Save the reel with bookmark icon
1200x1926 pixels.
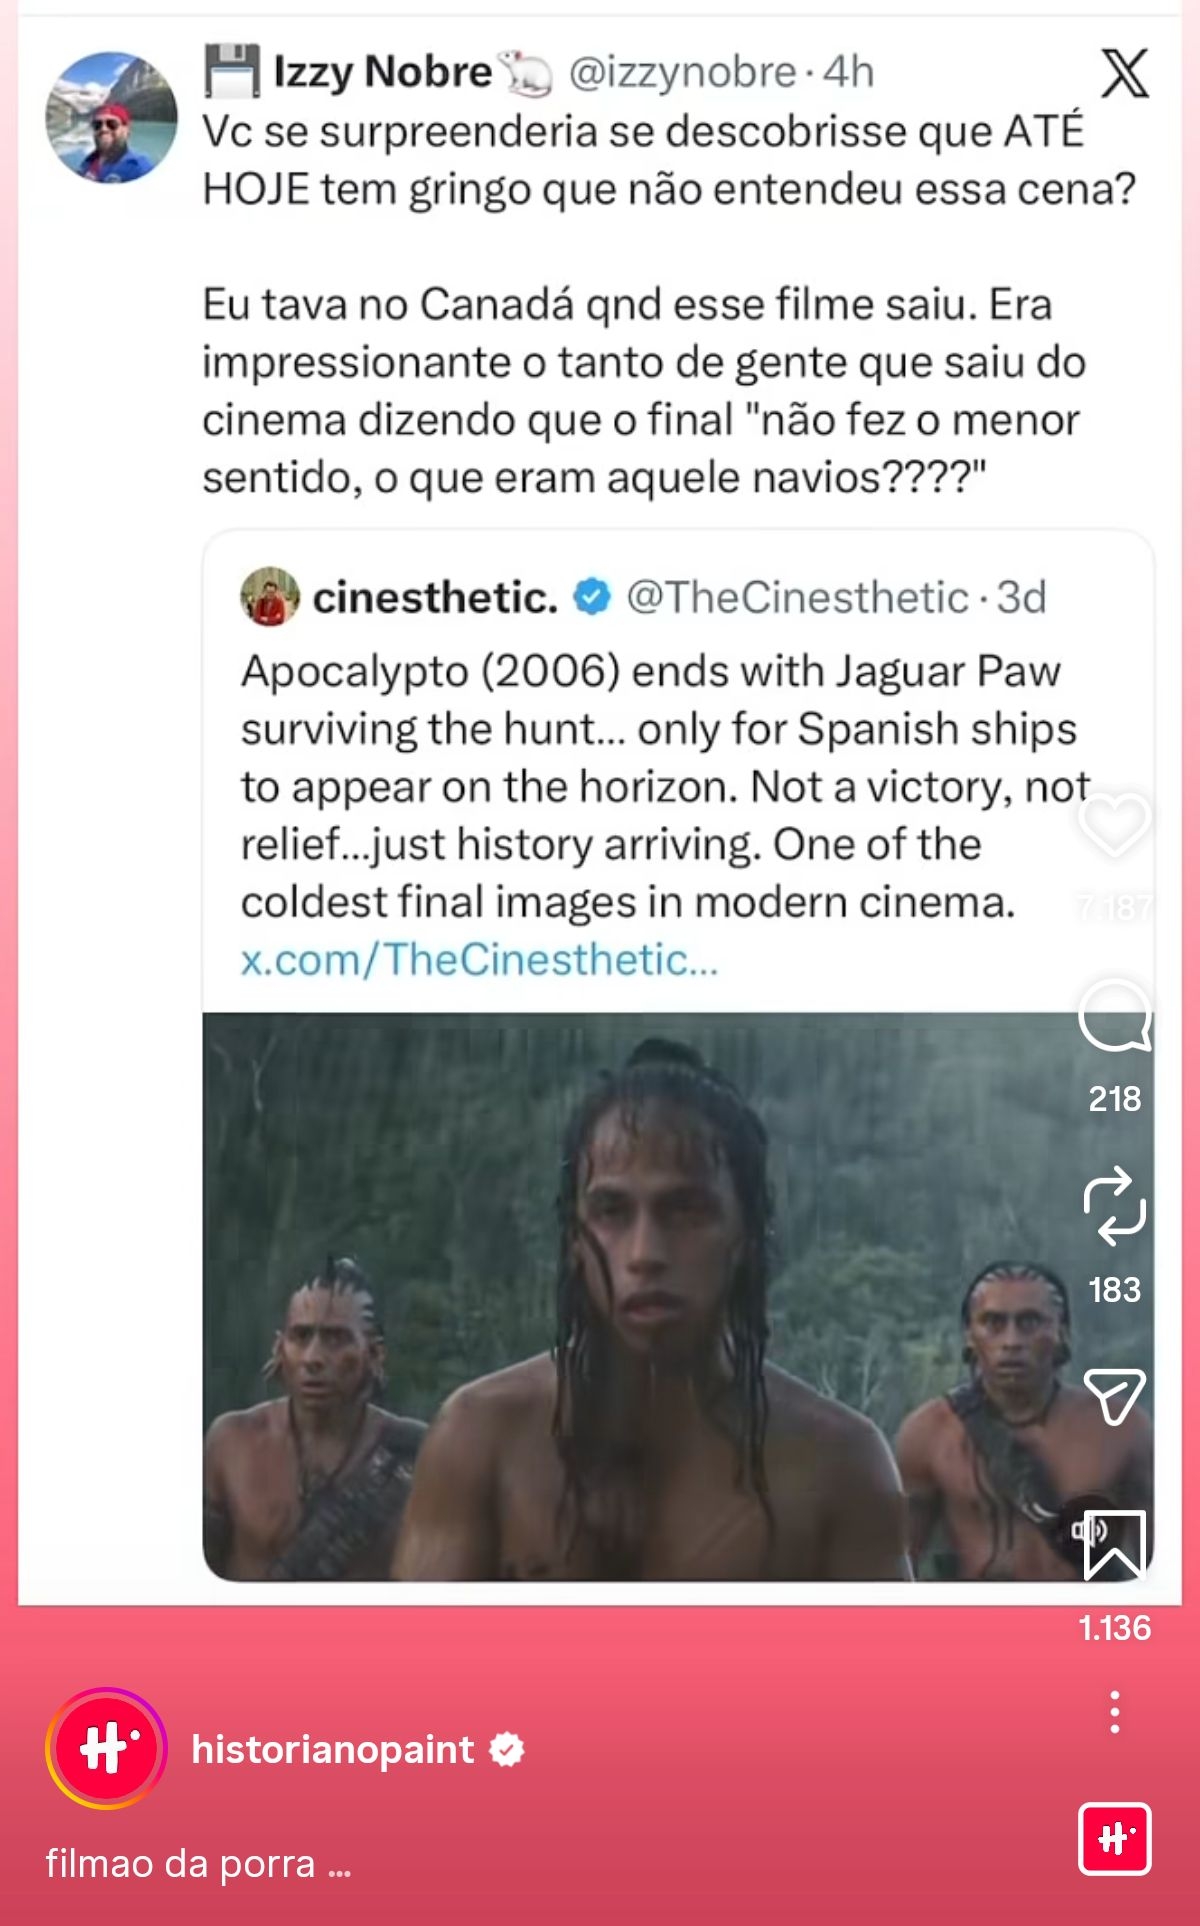pyautogui.click(x=1114, y=1546)
